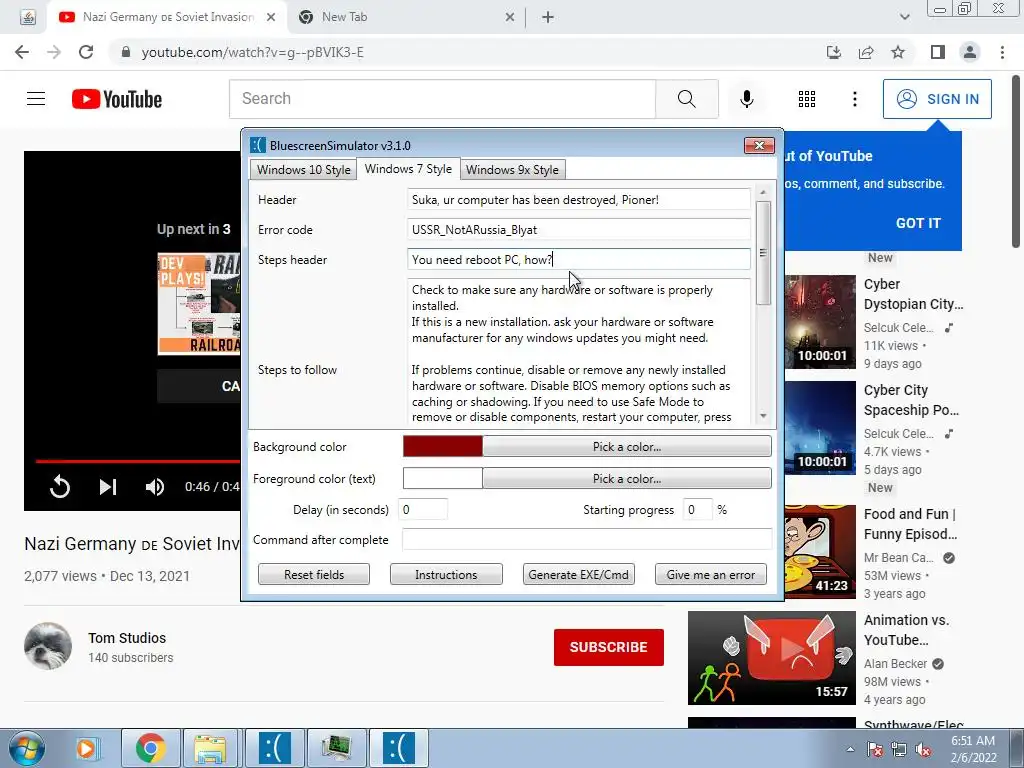The height and width of the screenshot is (768, 1024).
Task: Go back with browser back arrow
Action: 22,52
